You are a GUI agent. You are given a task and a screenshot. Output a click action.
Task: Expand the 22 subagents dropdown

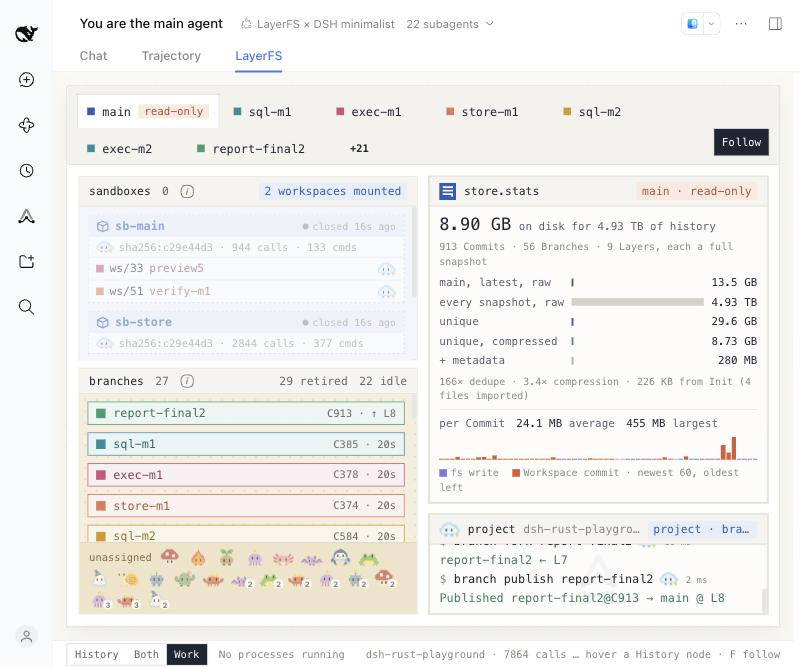(450, 24)
